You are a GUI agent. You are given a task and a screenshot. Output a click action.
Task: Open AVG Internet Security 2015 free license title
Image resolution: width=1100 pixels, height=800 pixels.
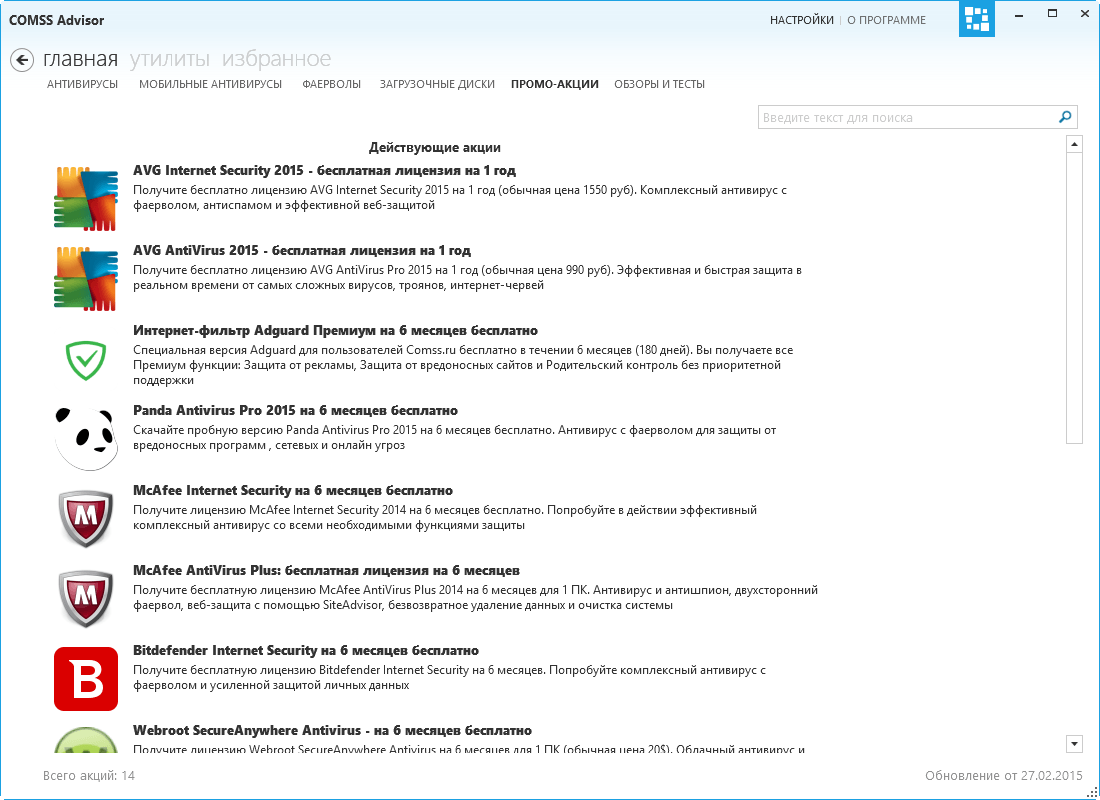[324, 171]
